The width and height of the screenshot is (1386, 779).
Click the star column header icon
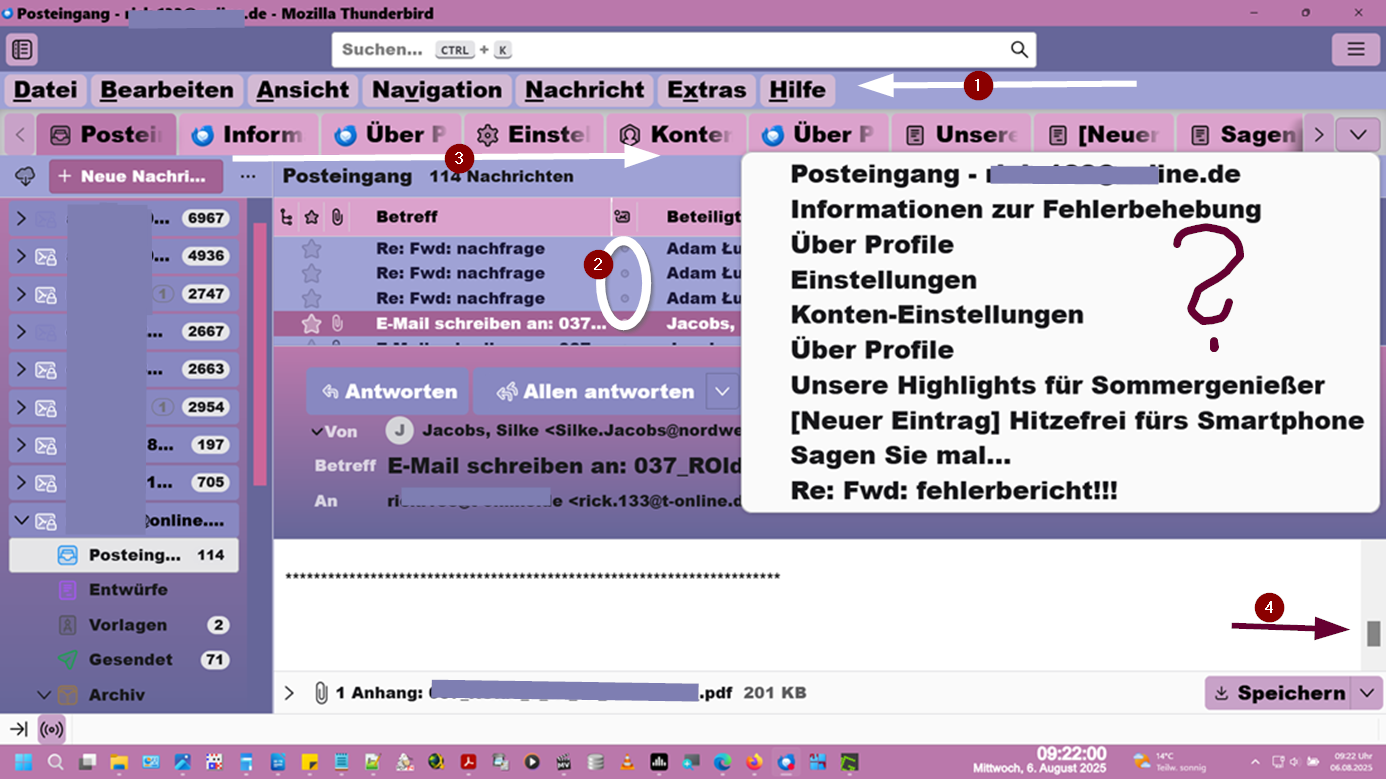[x=312, y=216]
